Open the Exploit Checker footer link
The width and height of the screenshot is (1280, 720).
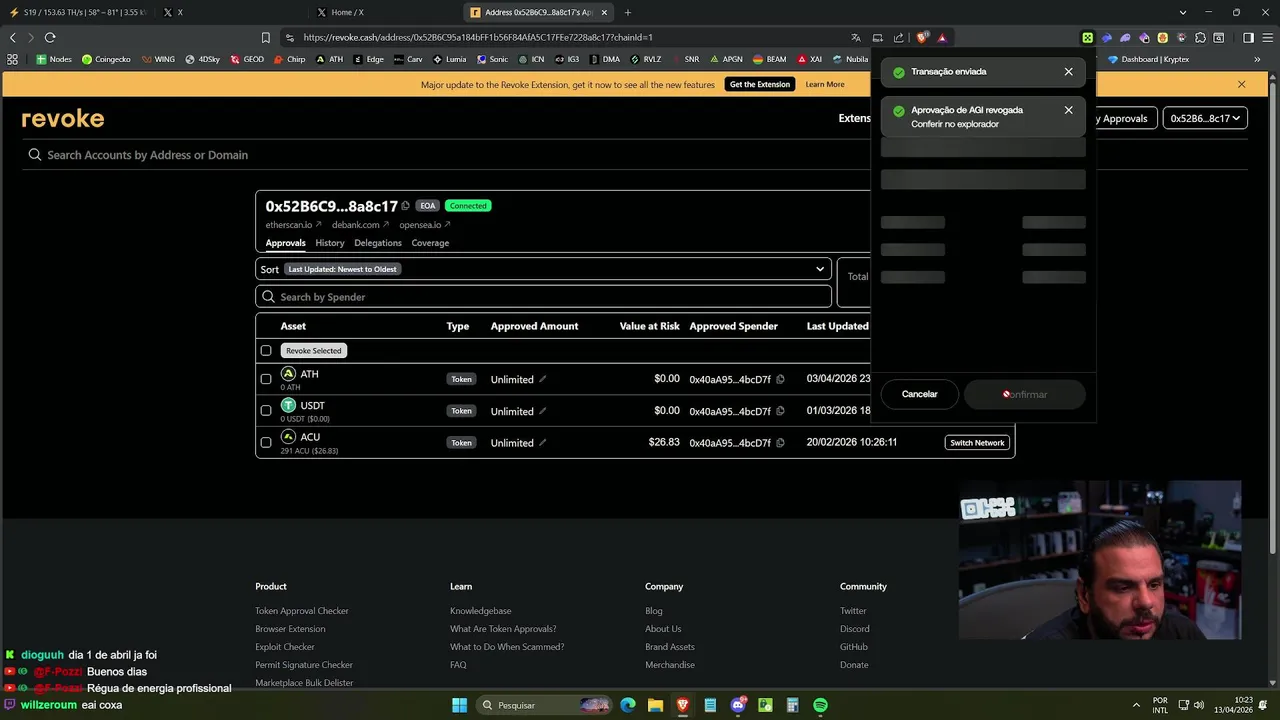click(285, 647)
